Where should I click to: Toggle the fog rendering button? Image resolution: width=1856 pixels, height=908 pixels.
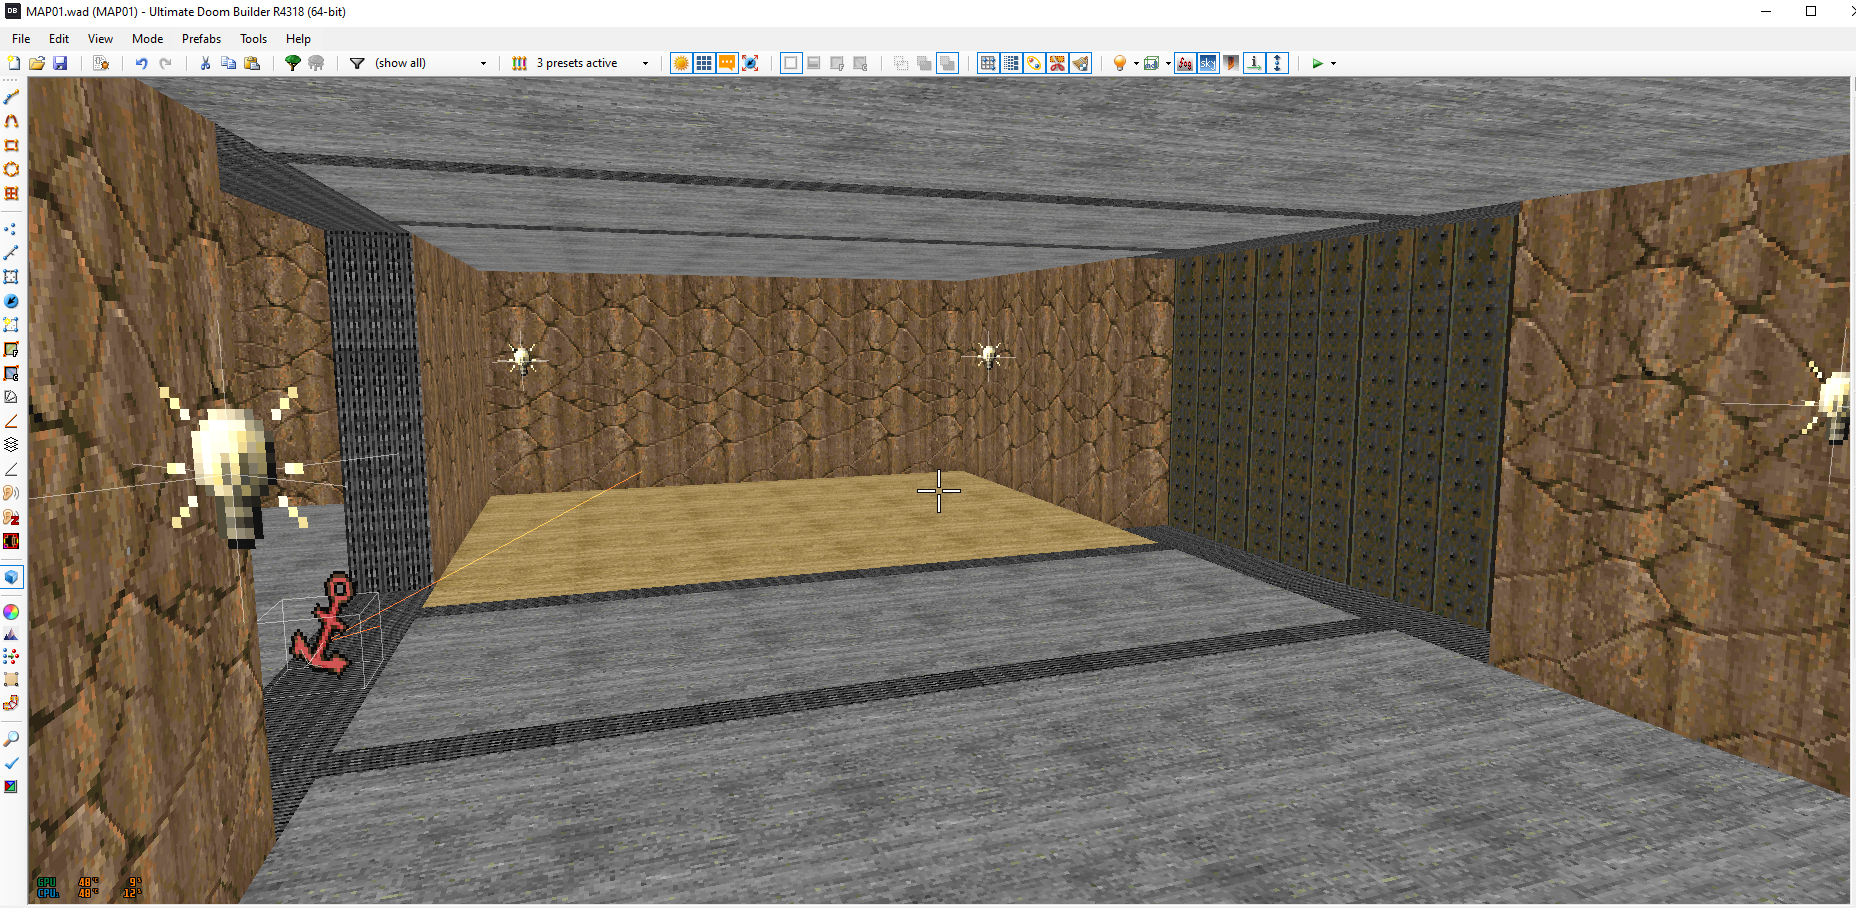(x=1185, y=63)
